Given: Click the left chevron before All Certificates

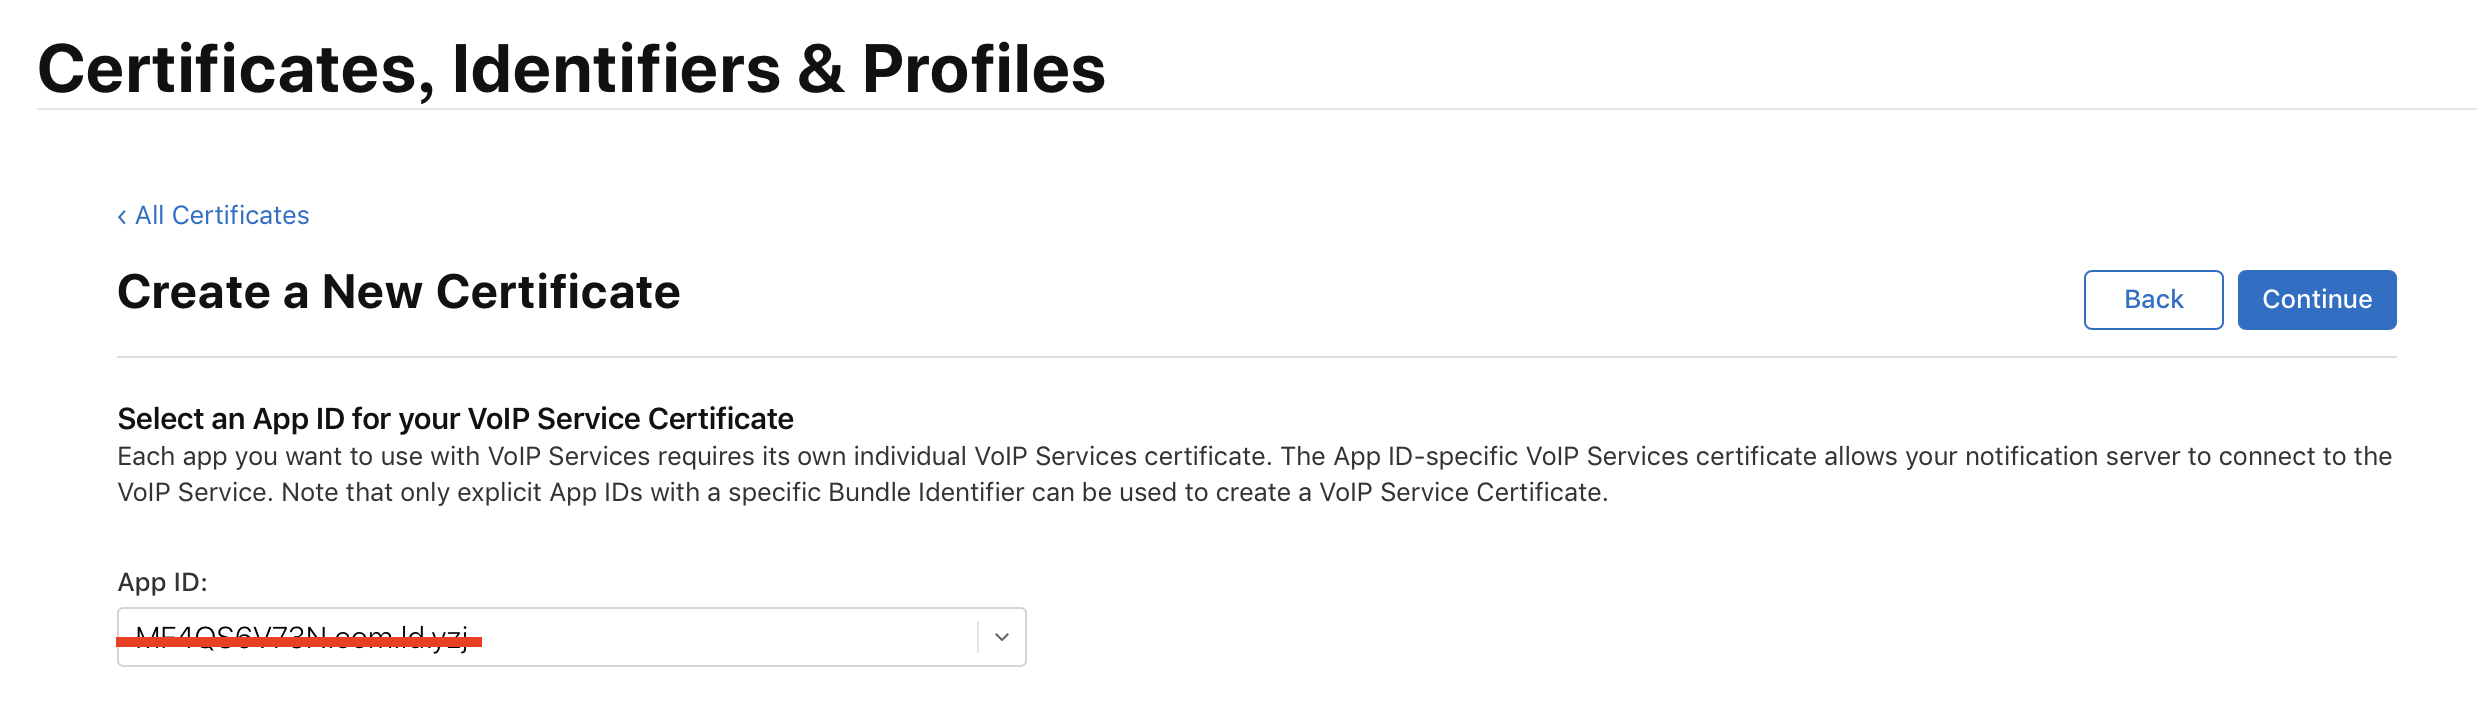Looking at the screenshot, I should pos(122,217).
